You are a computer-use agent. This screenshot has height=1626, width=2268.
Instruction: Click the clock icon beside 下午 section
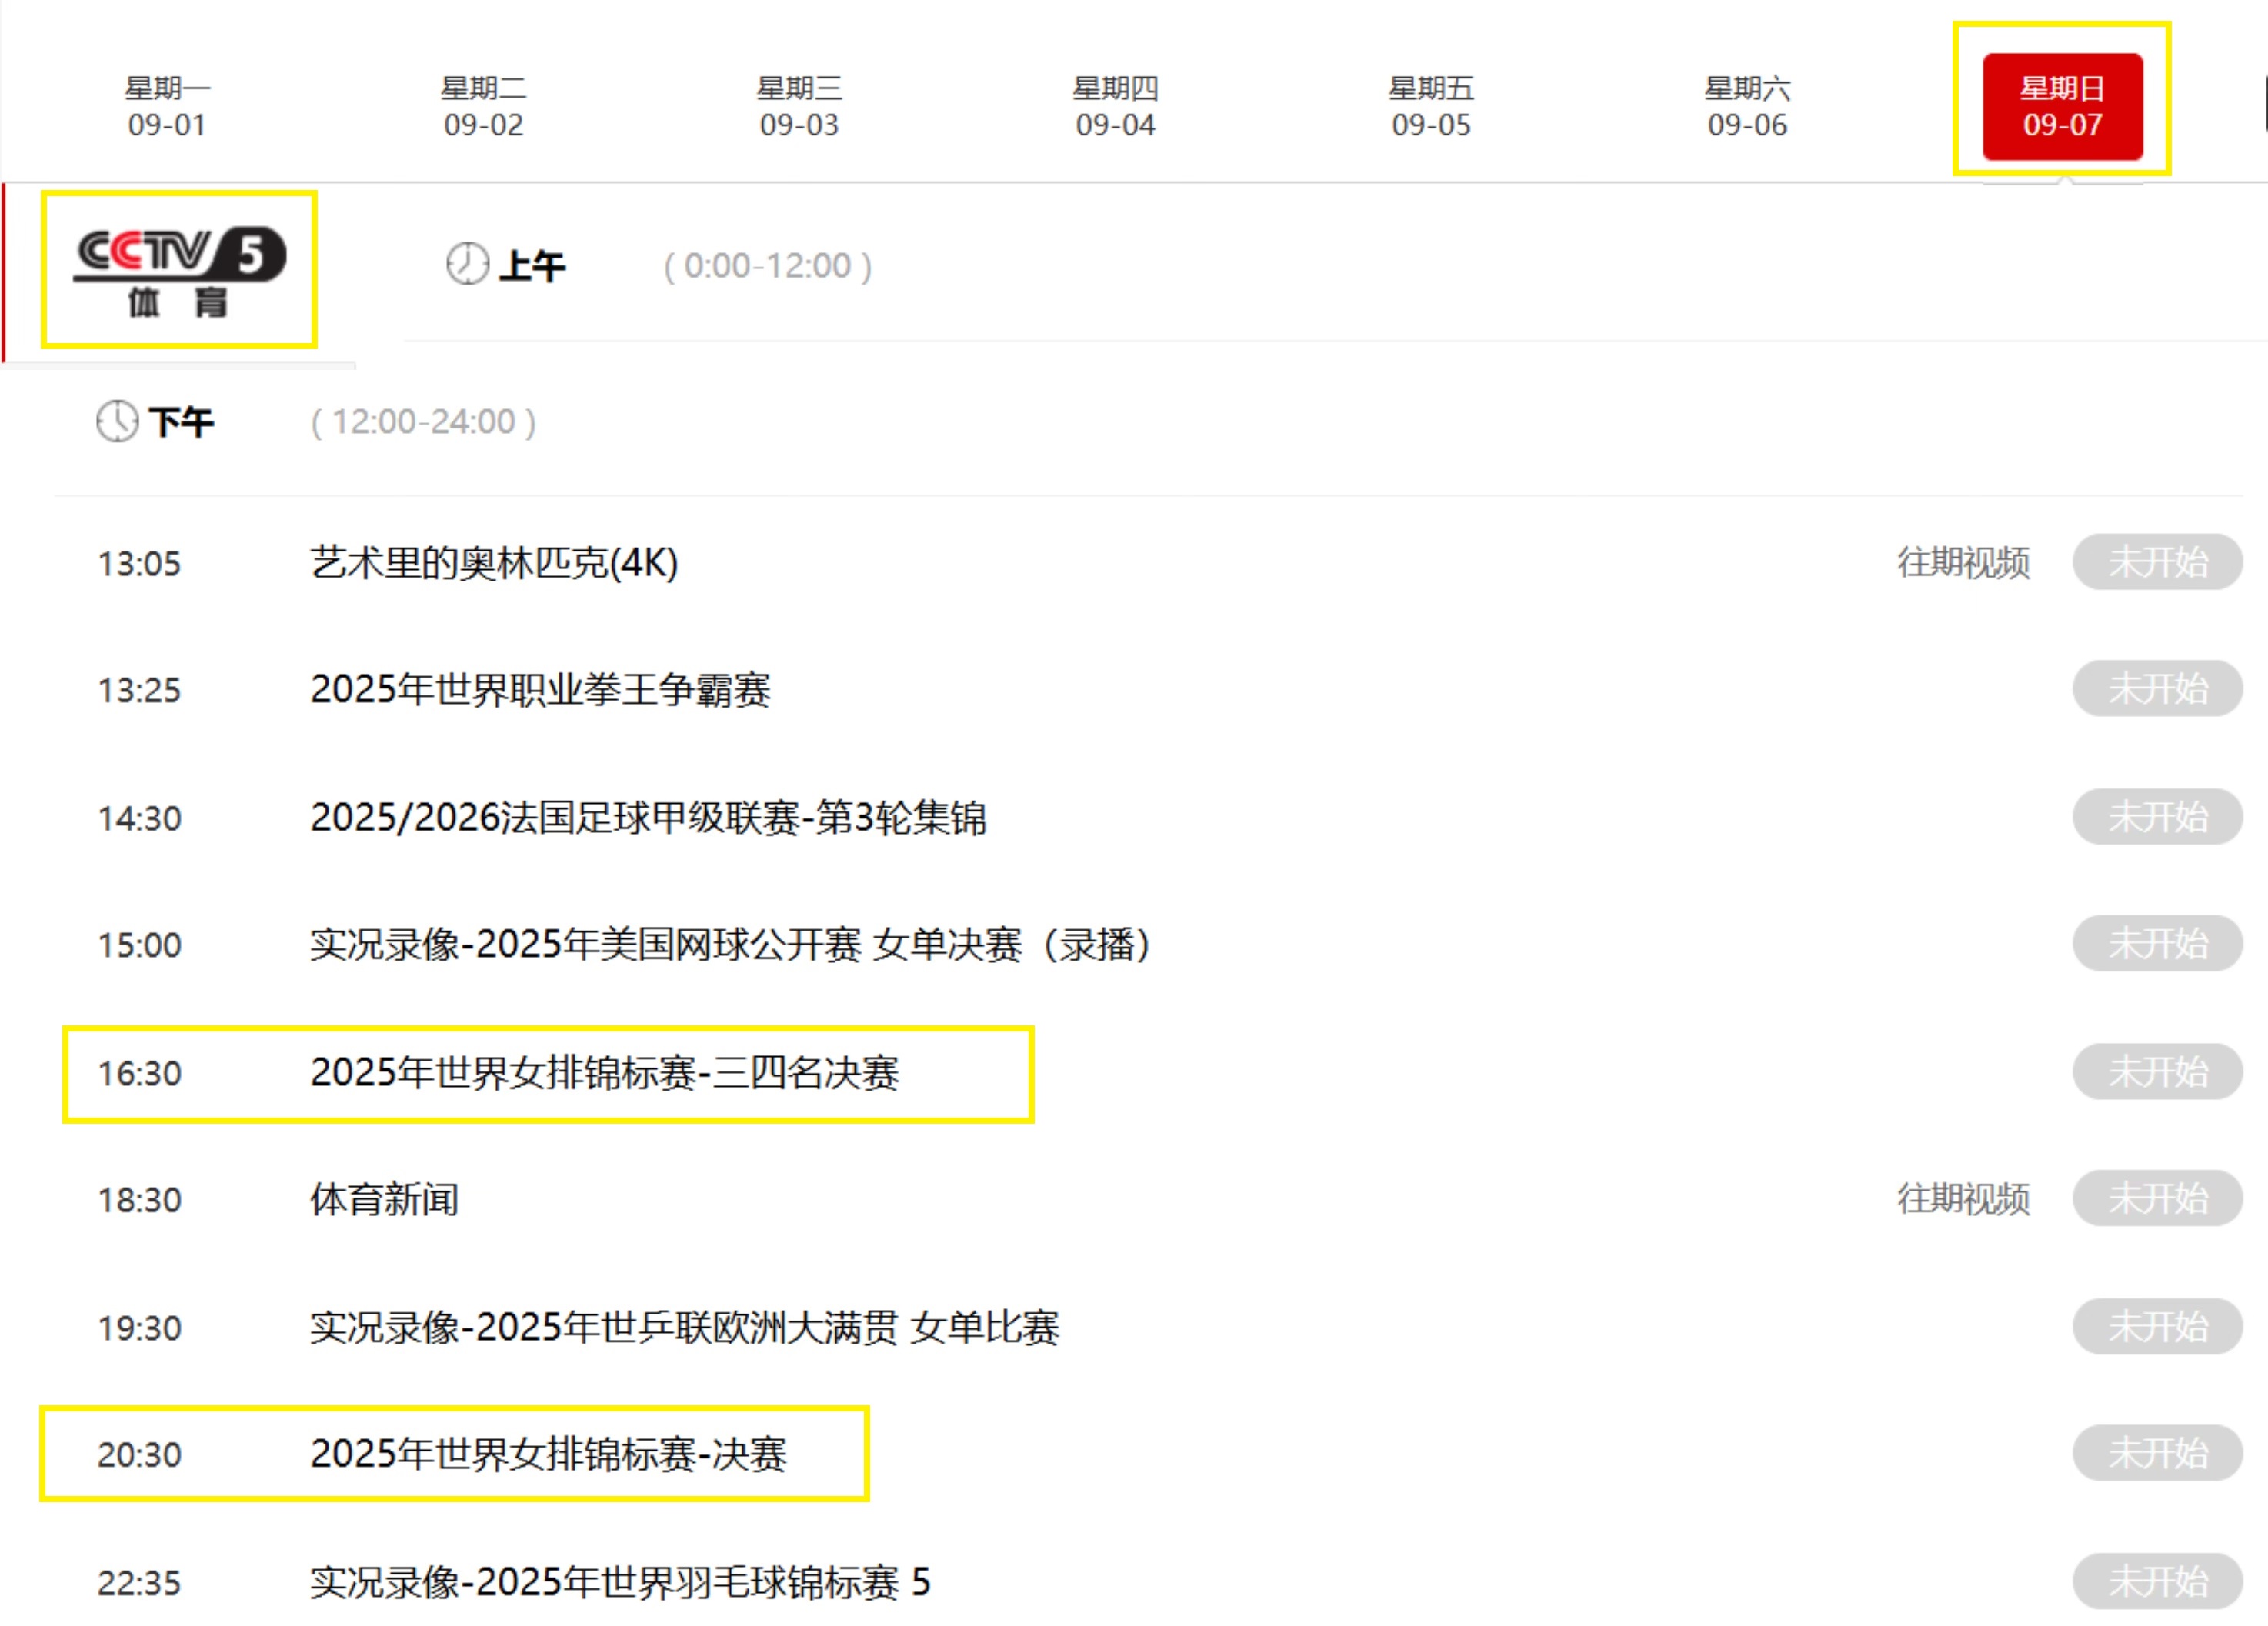click(117, 421)
